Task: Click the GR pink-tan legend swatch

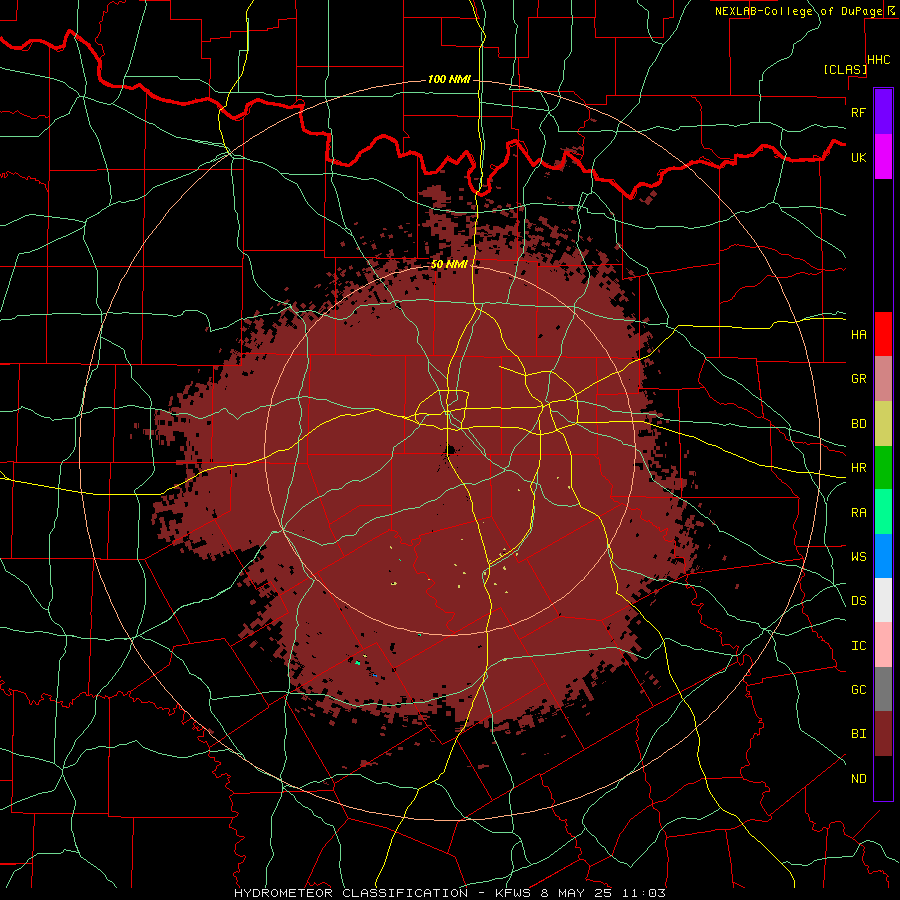Action: (x=883, y=379)
